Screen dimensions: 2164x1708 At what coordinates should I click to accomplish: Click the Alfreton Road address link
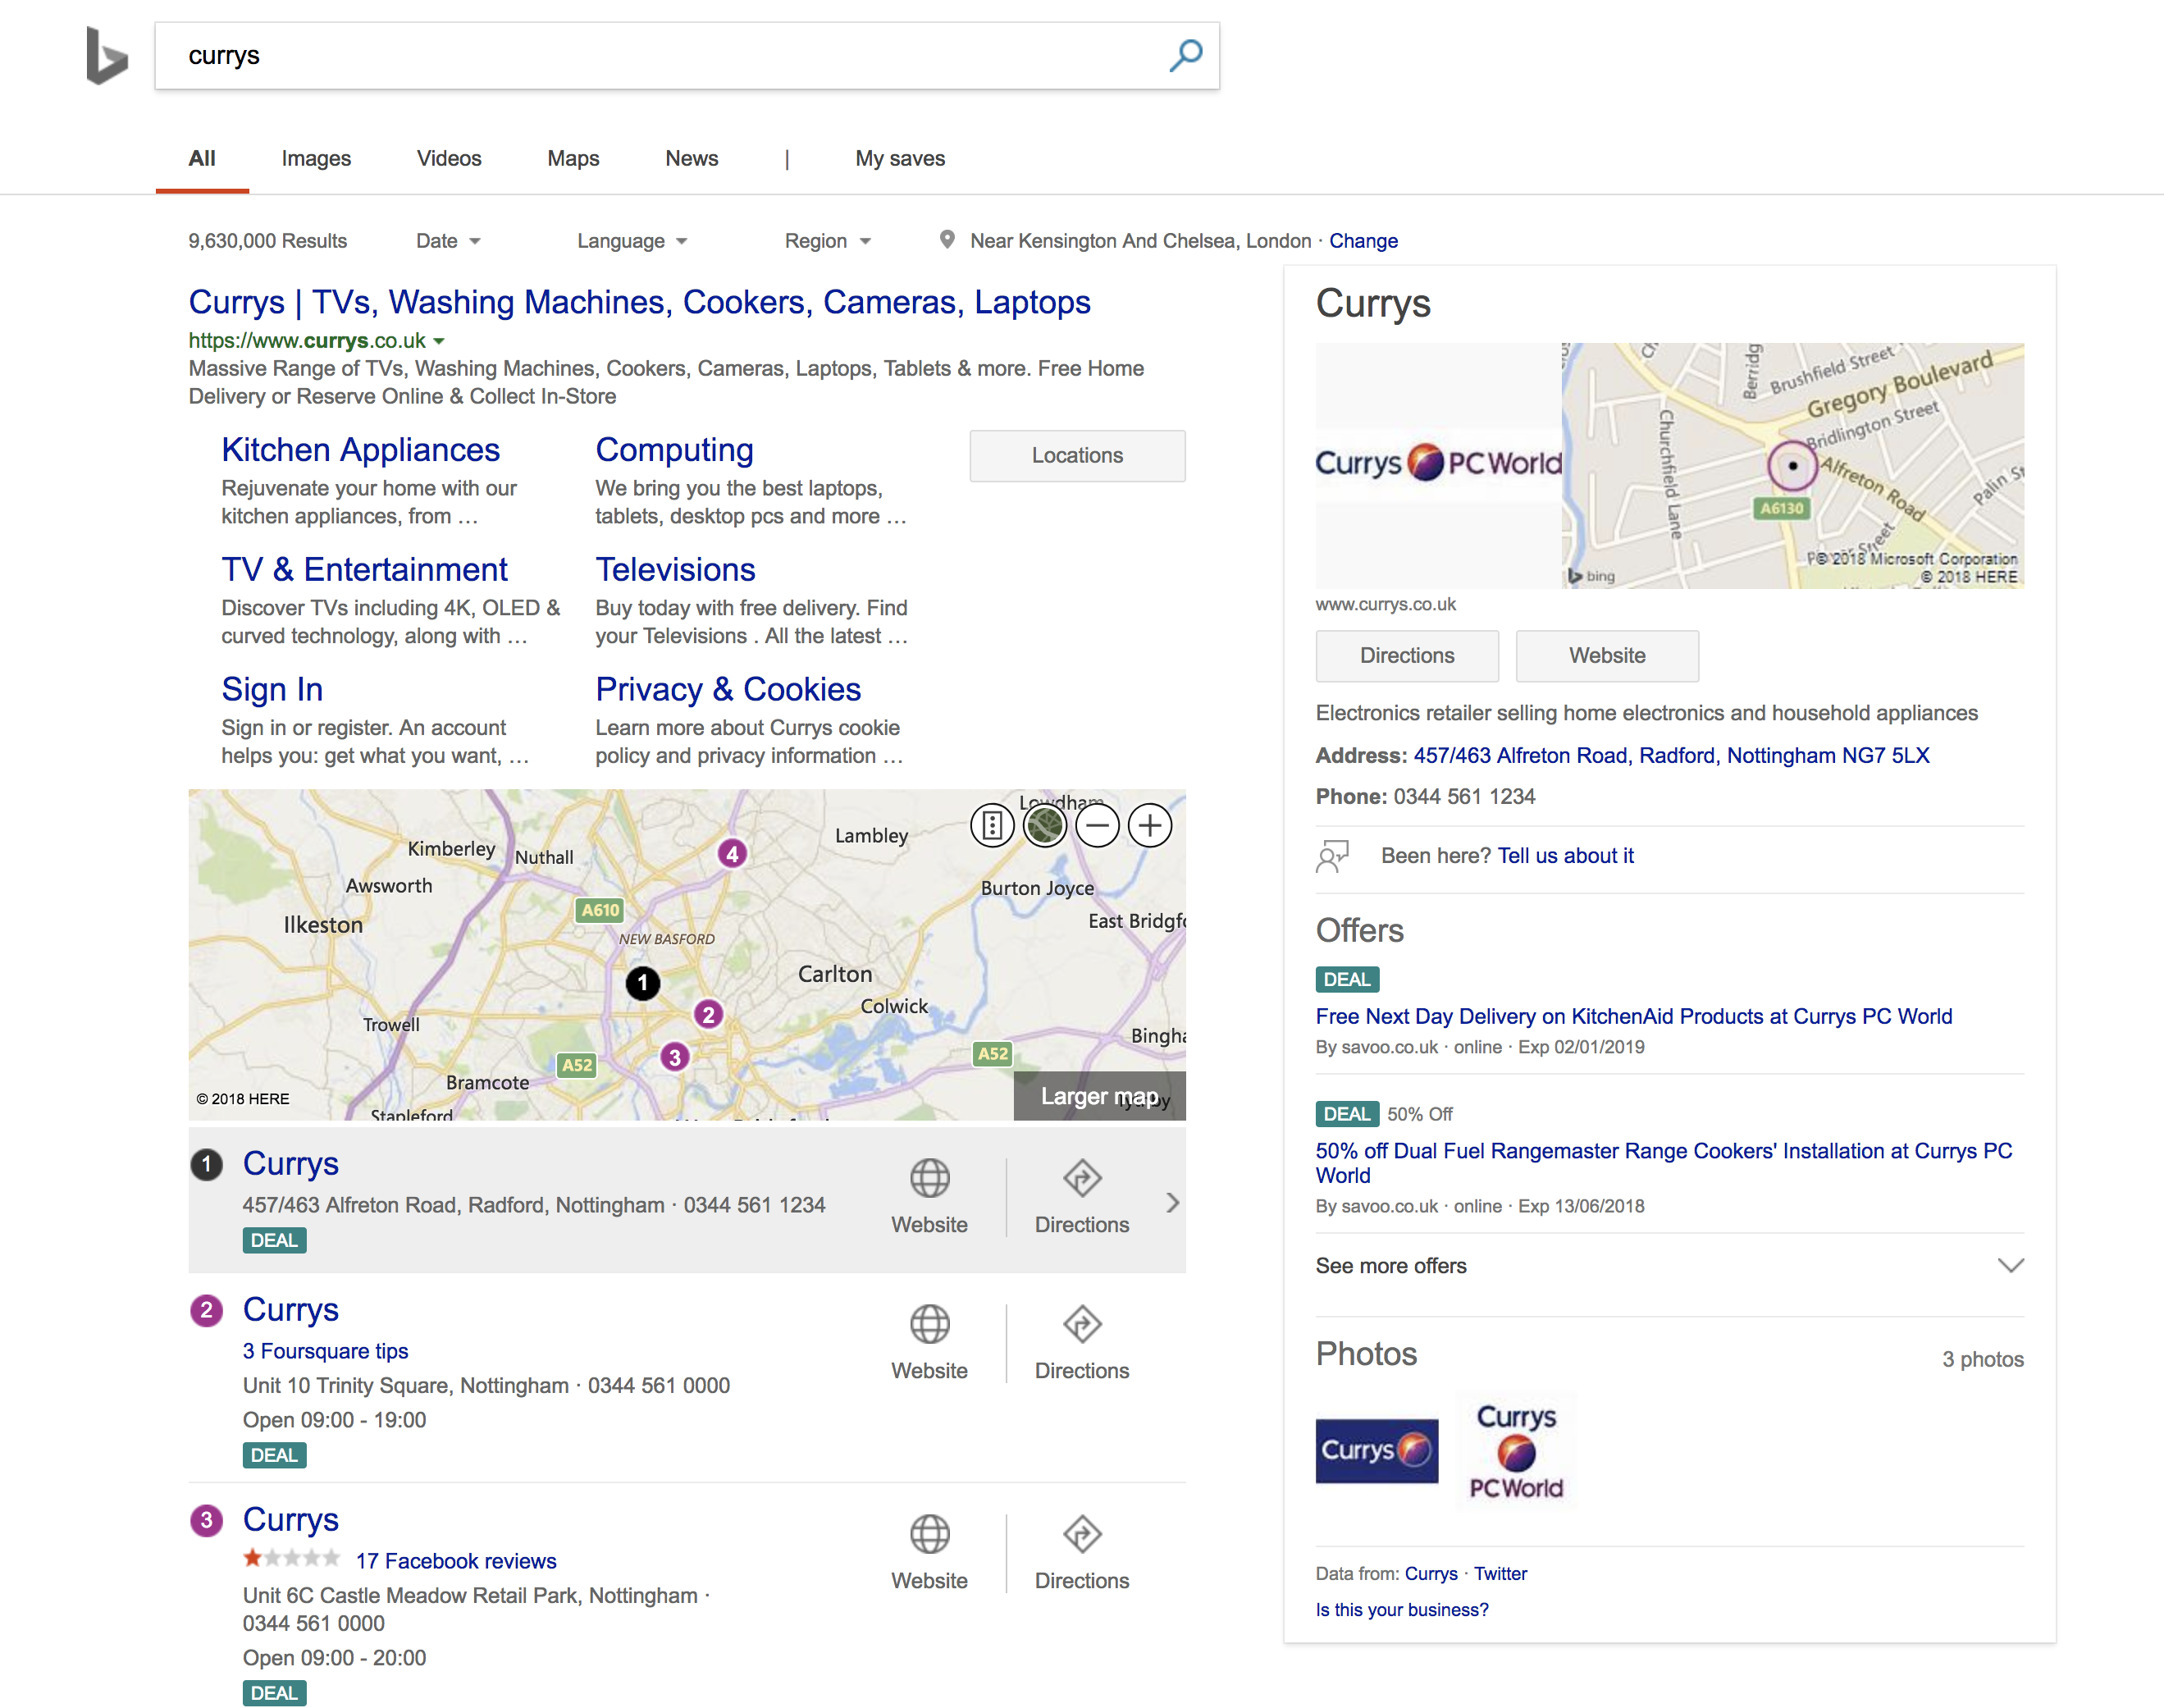click(x=1671, y=755)
